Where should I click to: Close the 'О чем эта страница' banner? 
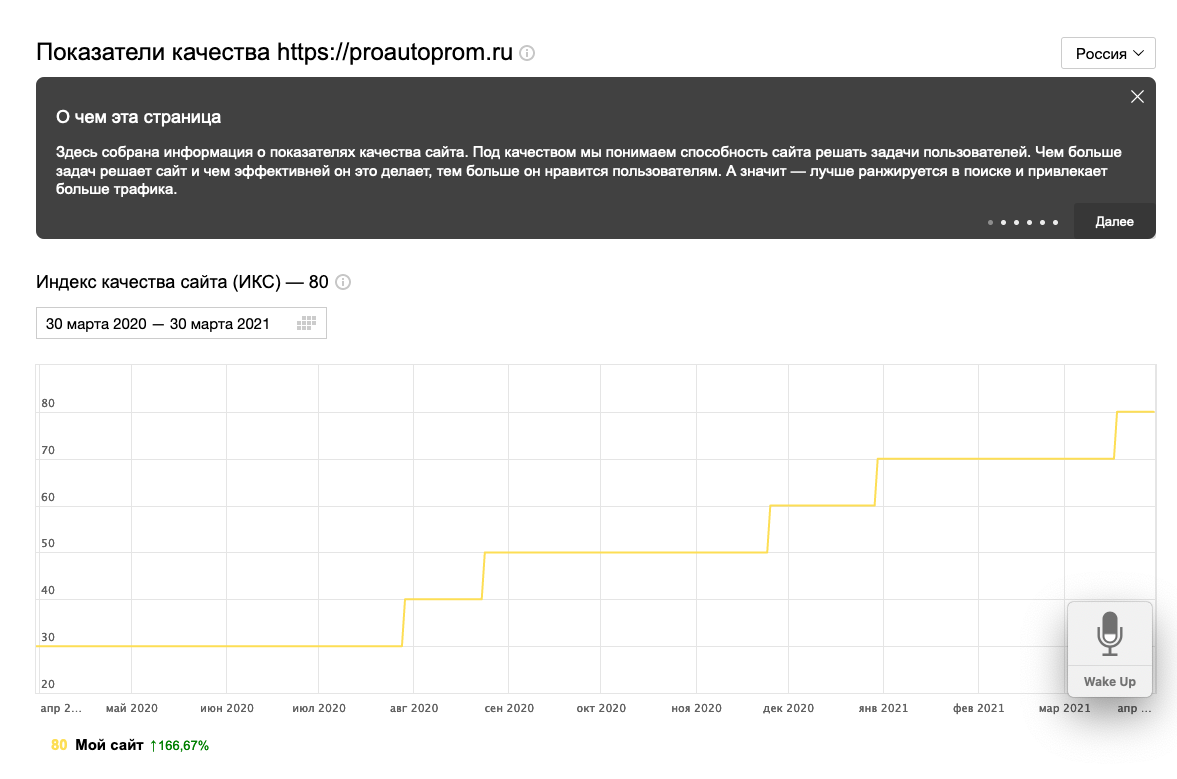click(x=1137, y=97)
